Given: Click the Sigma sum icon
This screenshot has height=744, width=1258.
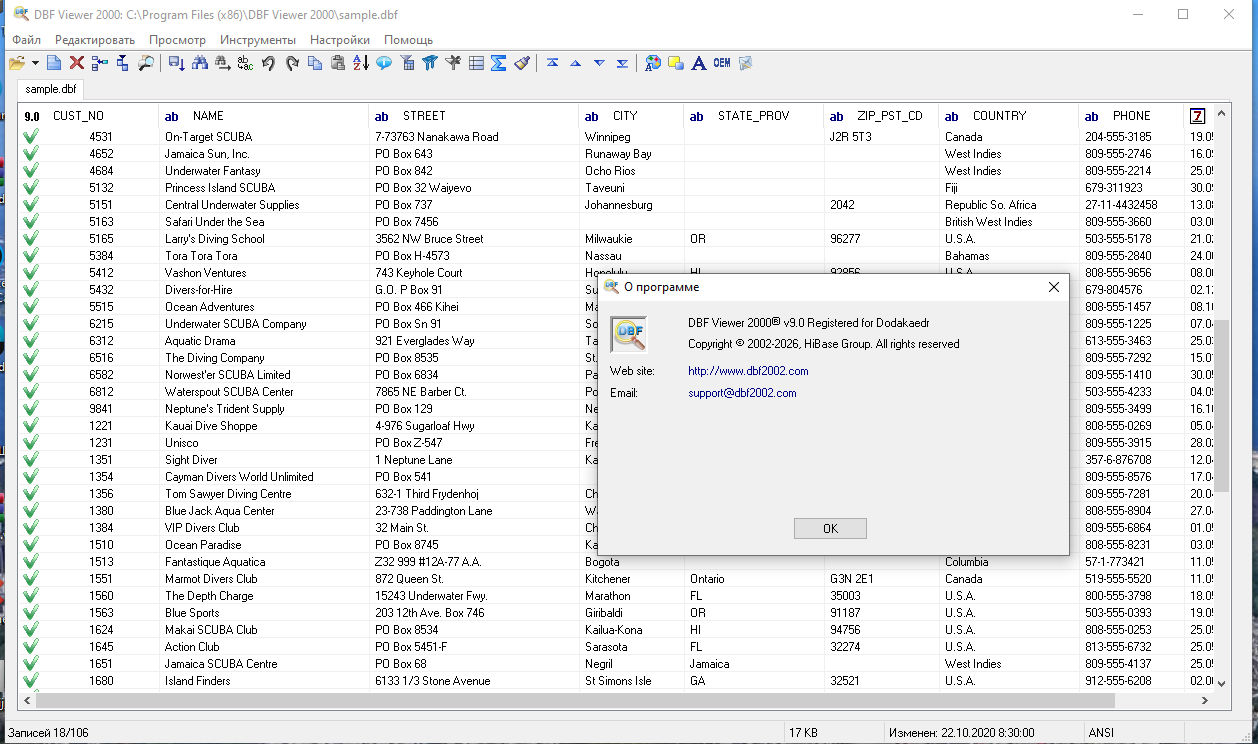Looking at the screenshot, I should pyautogui.click(x=499, y=63).
